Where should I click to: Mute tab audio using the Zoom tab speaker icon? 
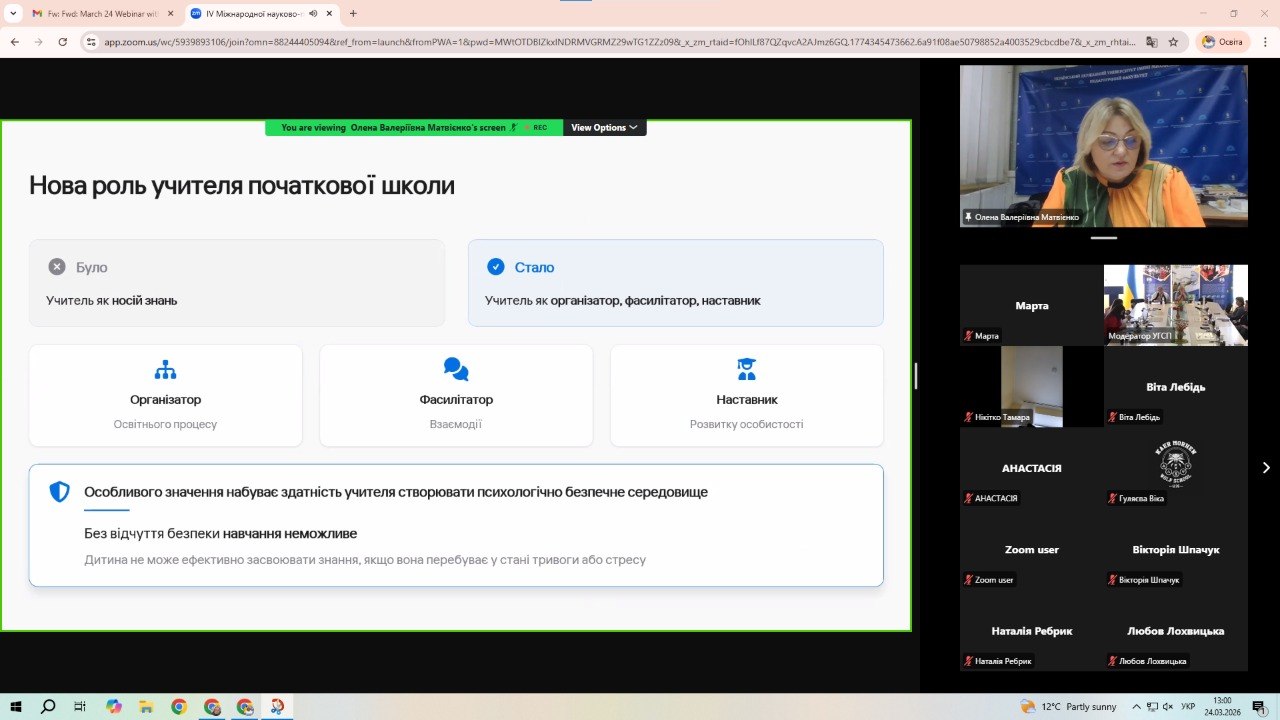pyautogui.click(x=313, y=15)
